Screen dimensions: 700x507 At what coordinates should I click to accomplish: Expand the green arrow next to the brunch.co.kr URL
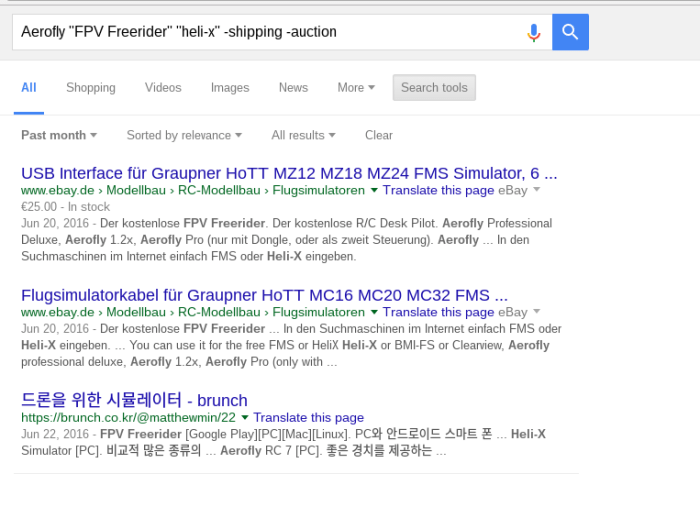point(245,418)
